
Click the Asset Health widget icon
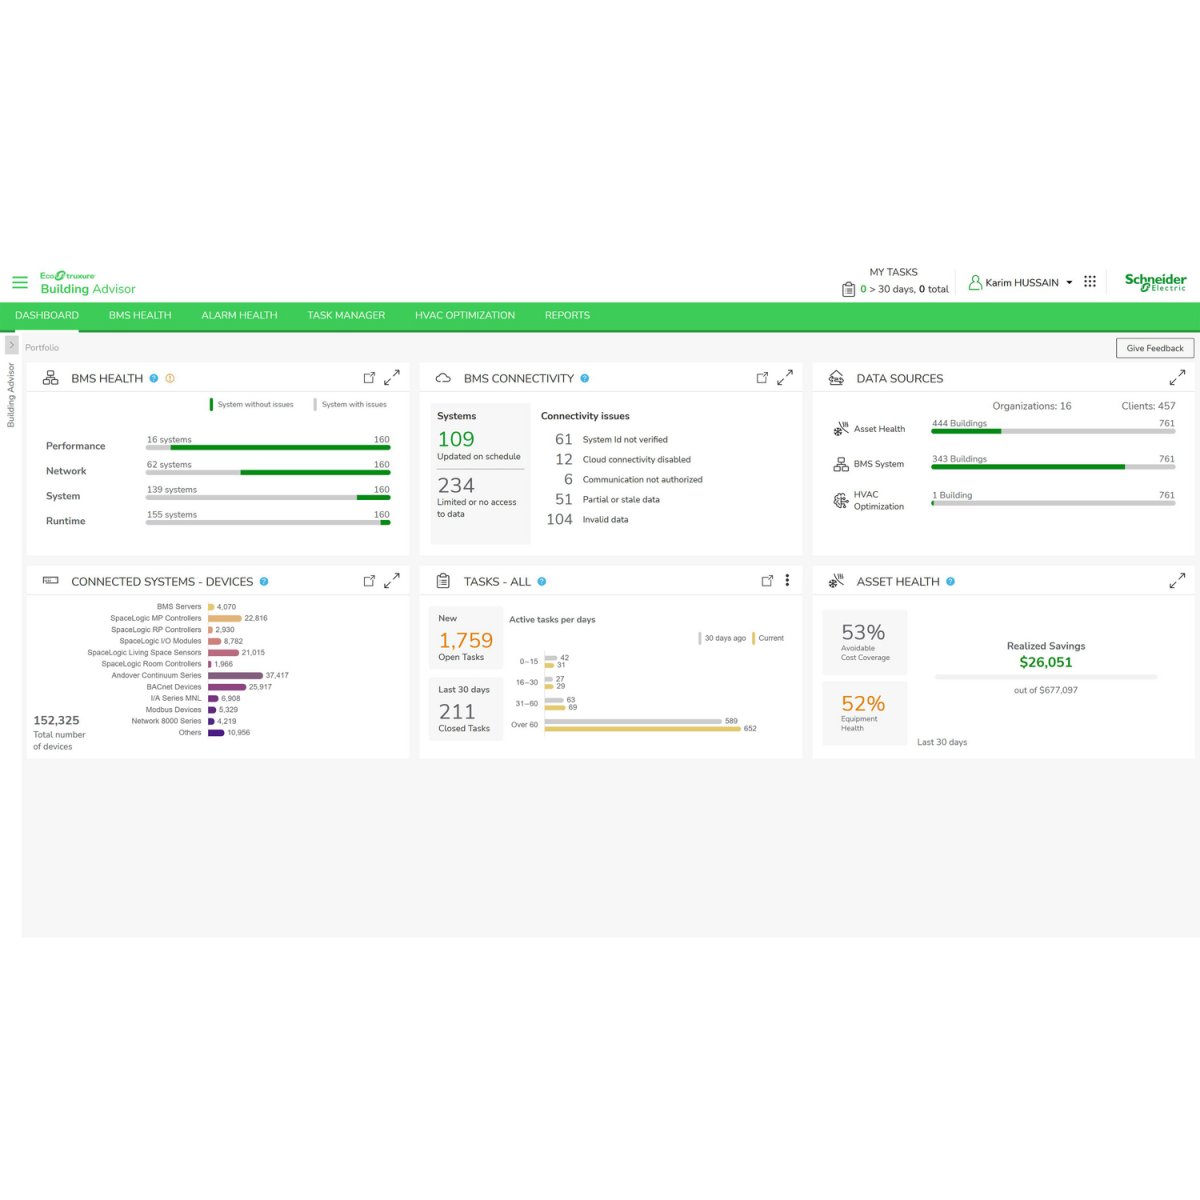(837, 581)
